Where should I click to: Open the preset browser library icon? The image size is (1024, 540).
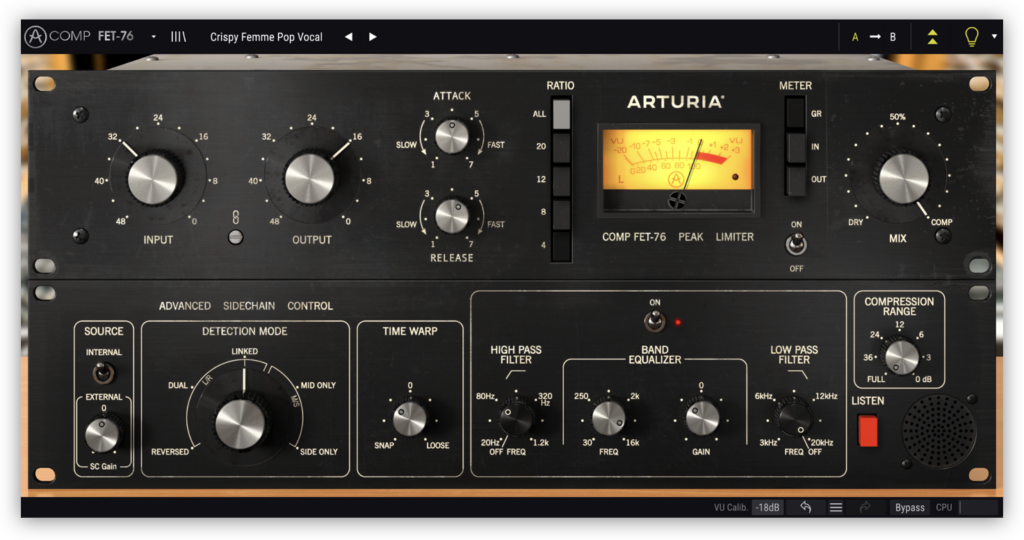(x=178, y=37)
